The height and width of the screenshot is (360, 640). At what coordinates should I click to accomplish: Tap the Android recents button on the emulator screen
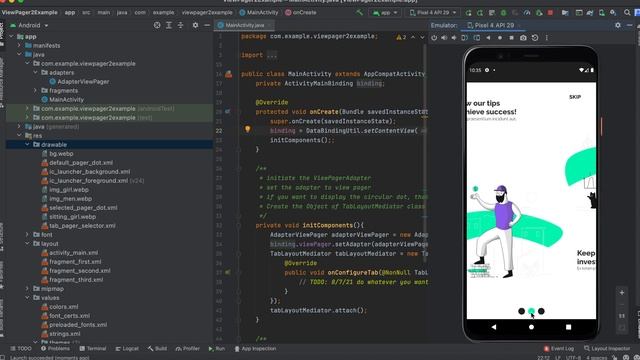tap(569, 327)
